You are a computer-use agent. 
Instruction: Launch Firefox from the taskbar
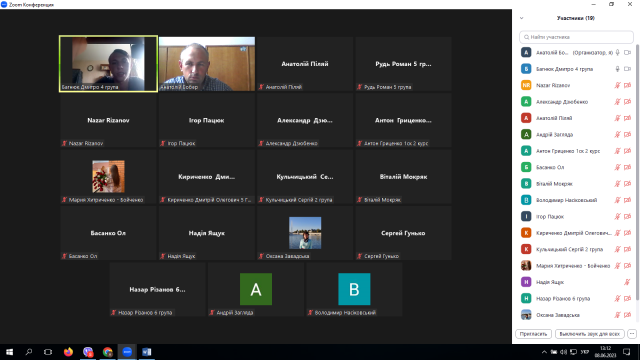68,352
